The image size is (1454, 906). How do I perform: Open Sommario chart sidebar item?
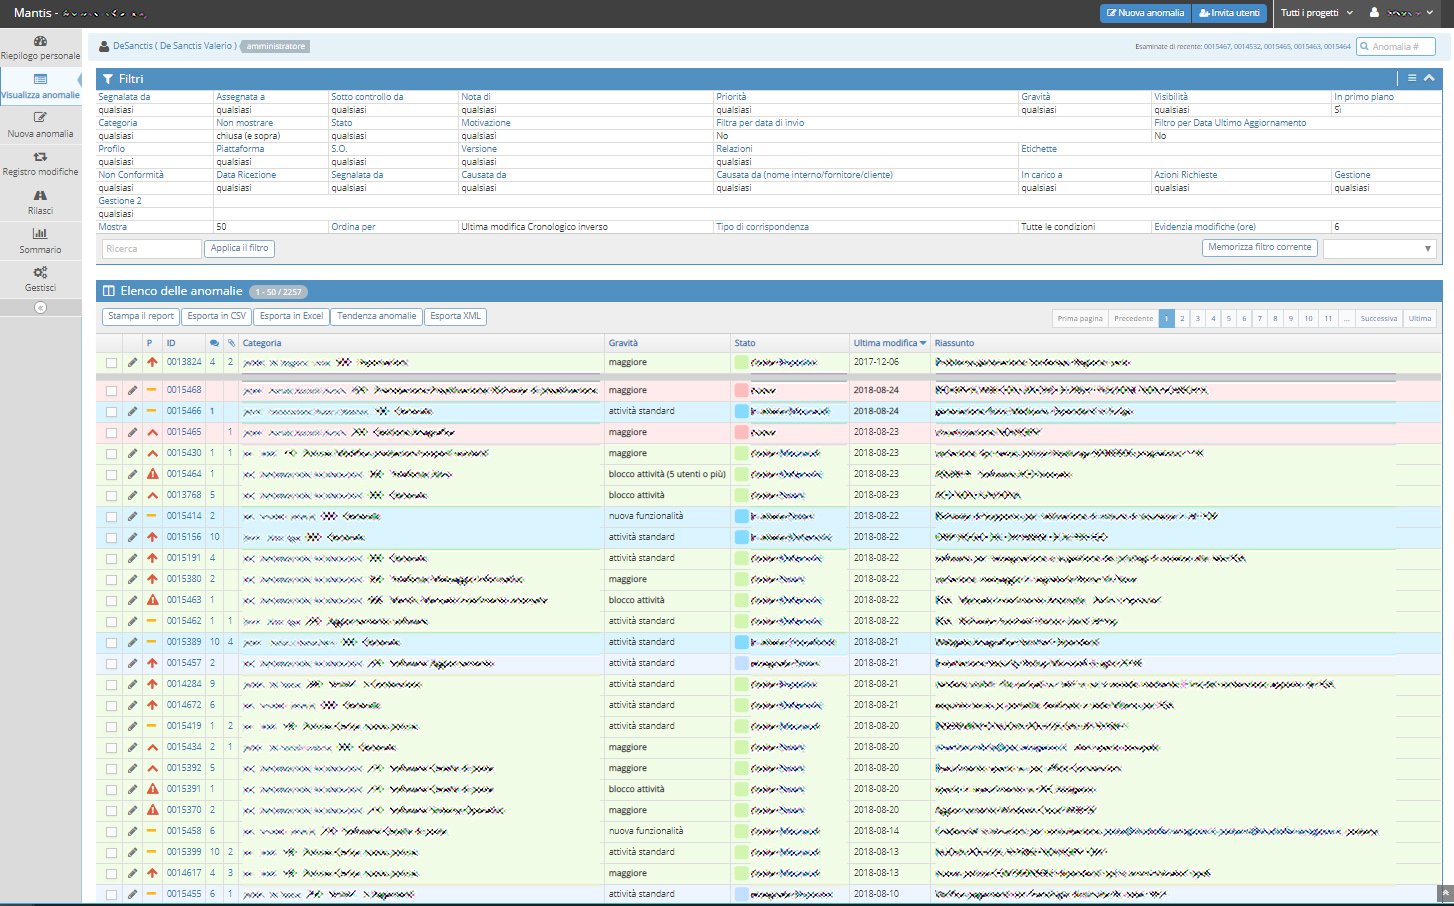coord(40,241)
